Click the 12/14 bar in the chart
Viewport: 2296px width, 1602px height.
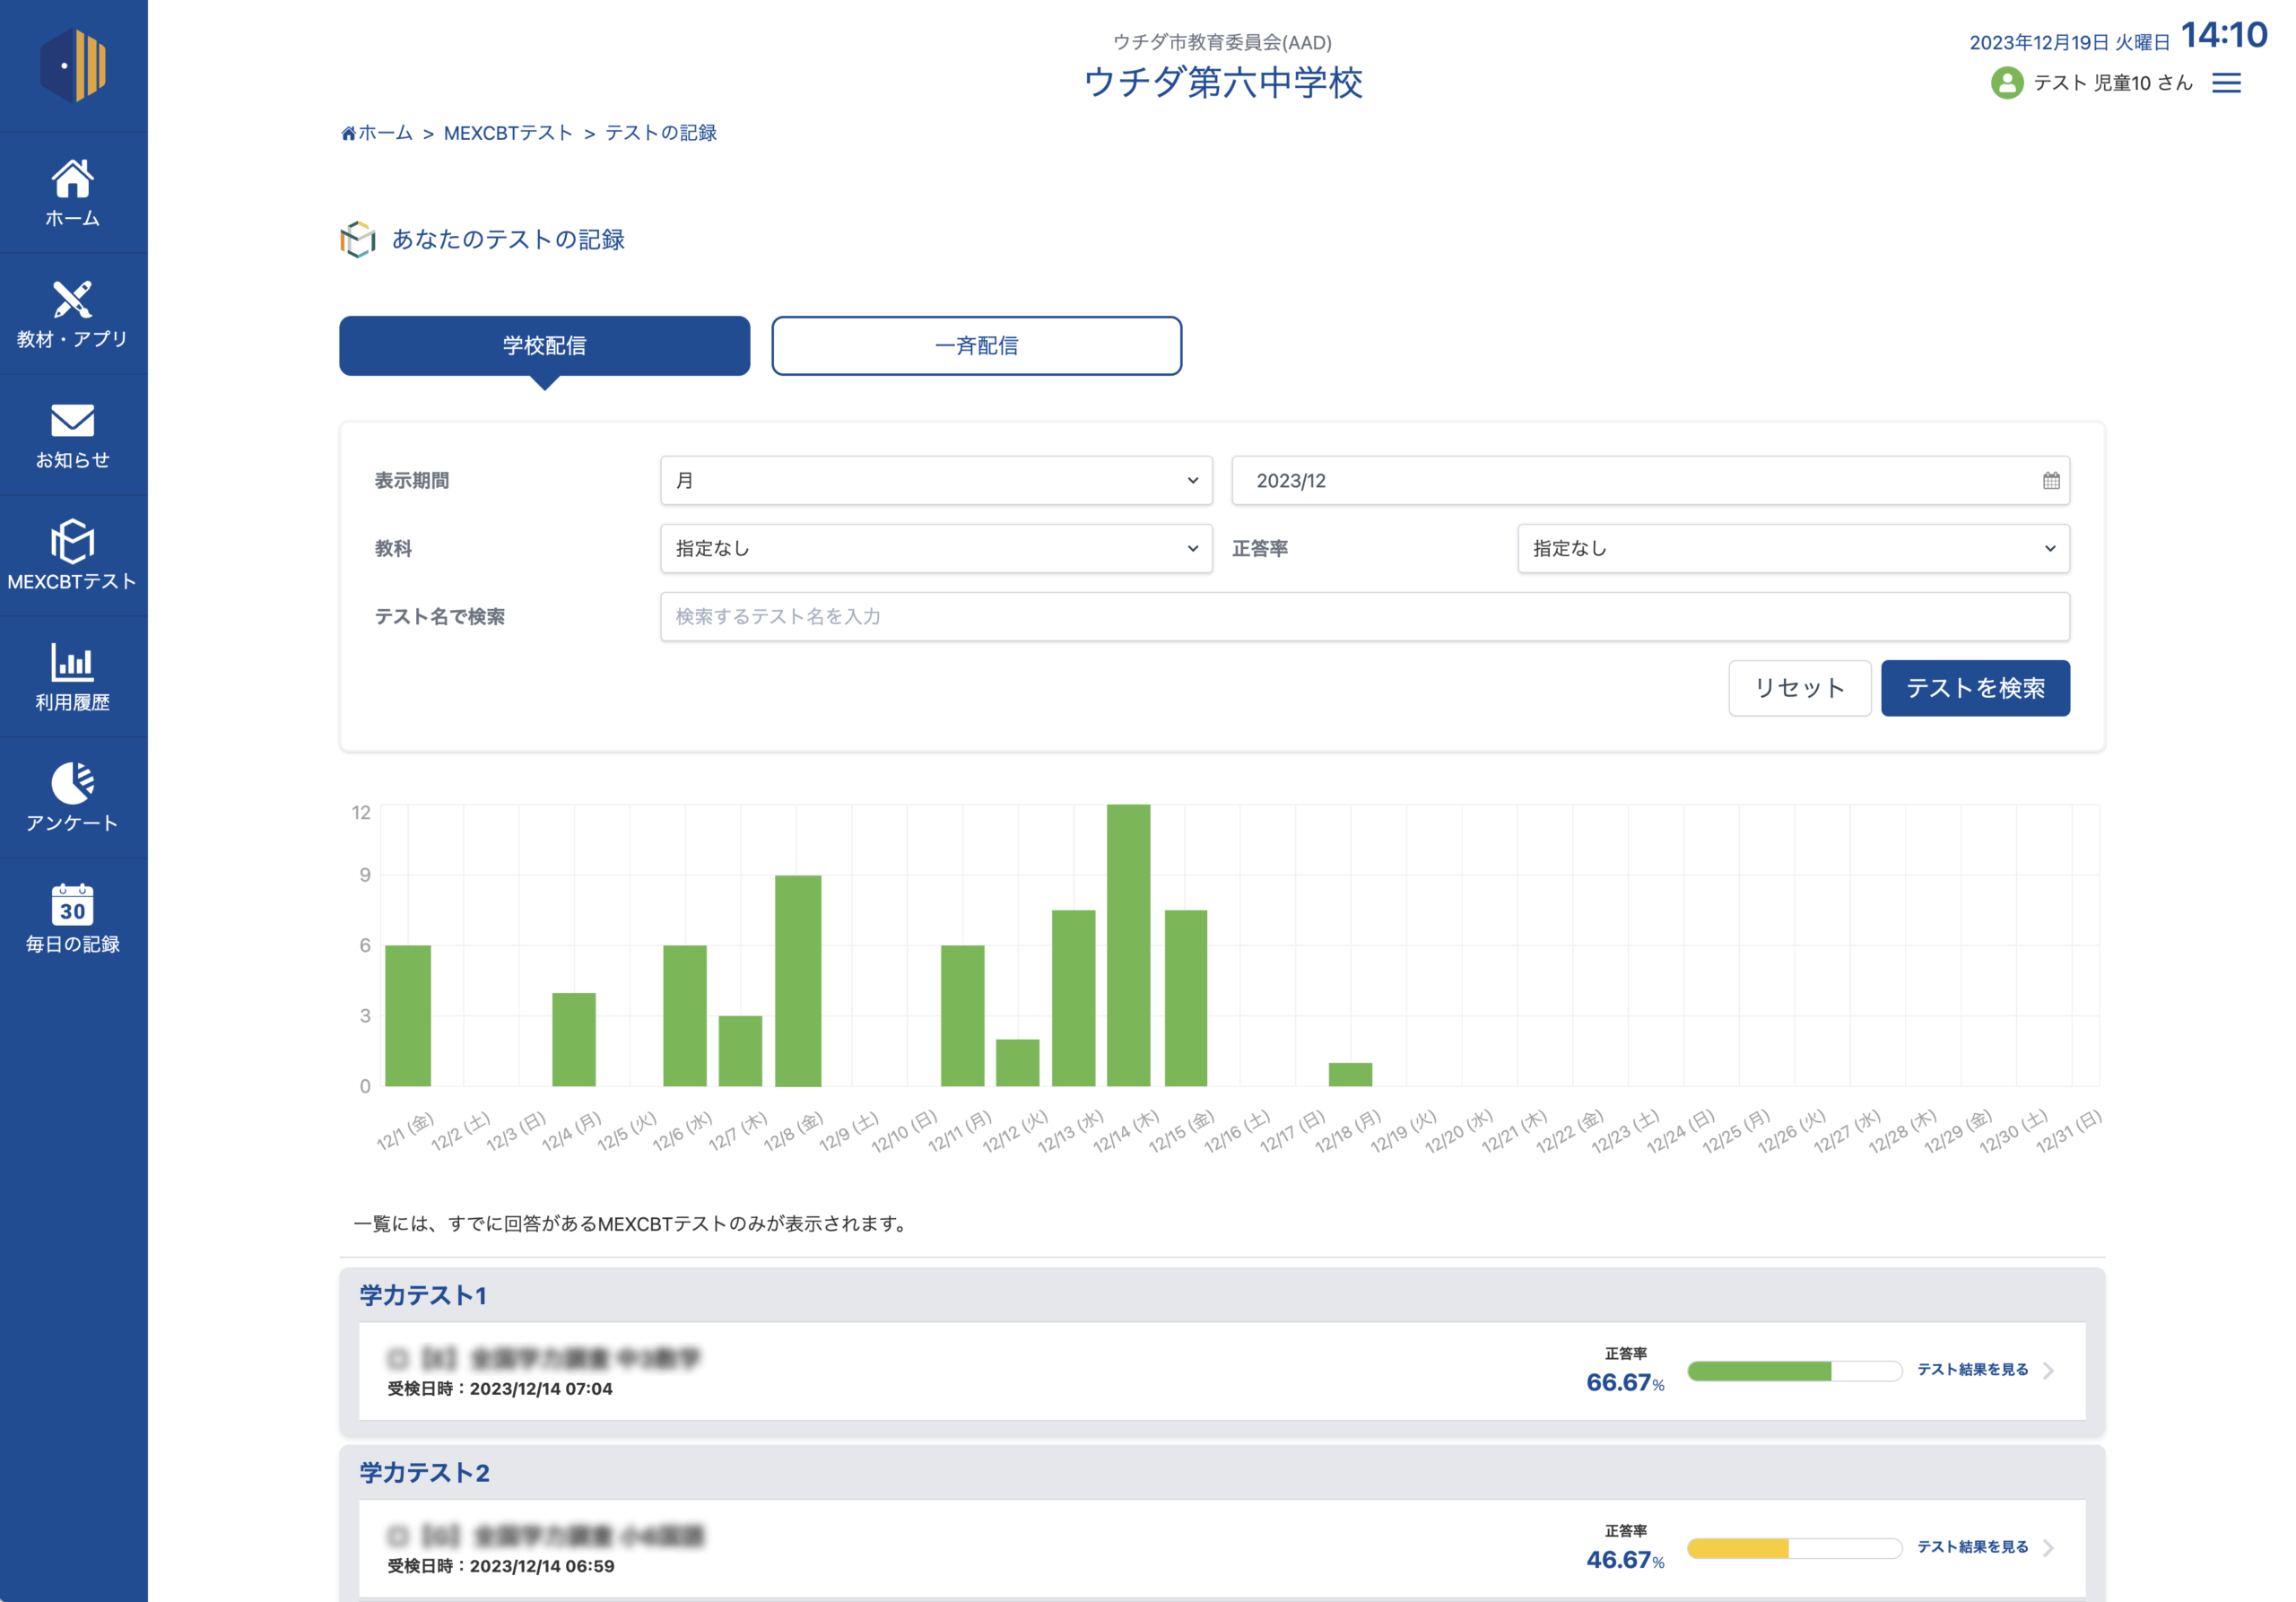point(1128,945)
